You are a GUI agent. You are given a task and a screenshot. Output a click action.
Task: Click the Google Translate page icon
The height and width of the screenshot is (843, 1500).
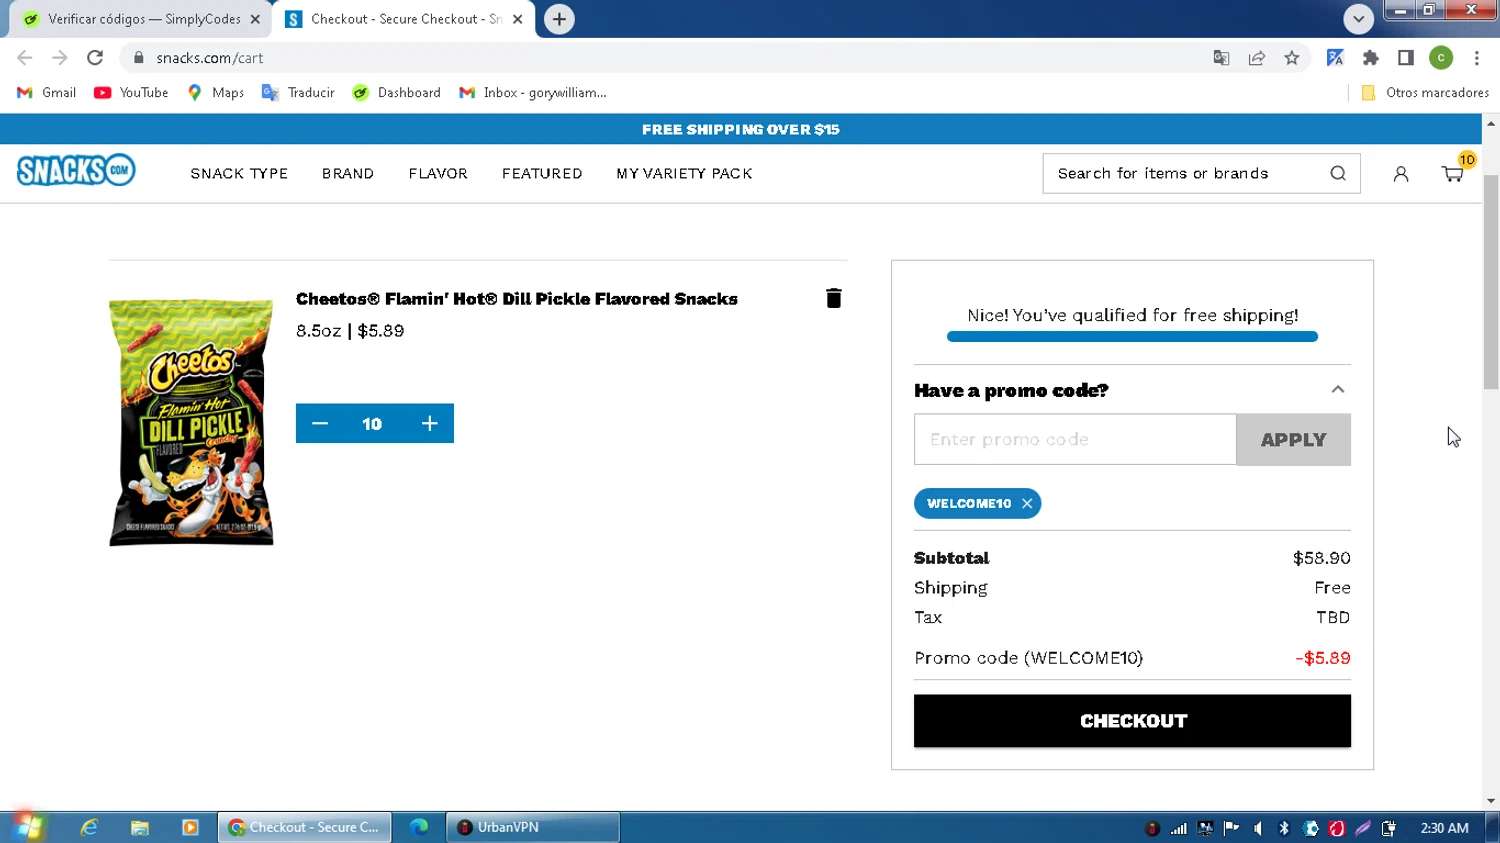[x=1221, y=58]
